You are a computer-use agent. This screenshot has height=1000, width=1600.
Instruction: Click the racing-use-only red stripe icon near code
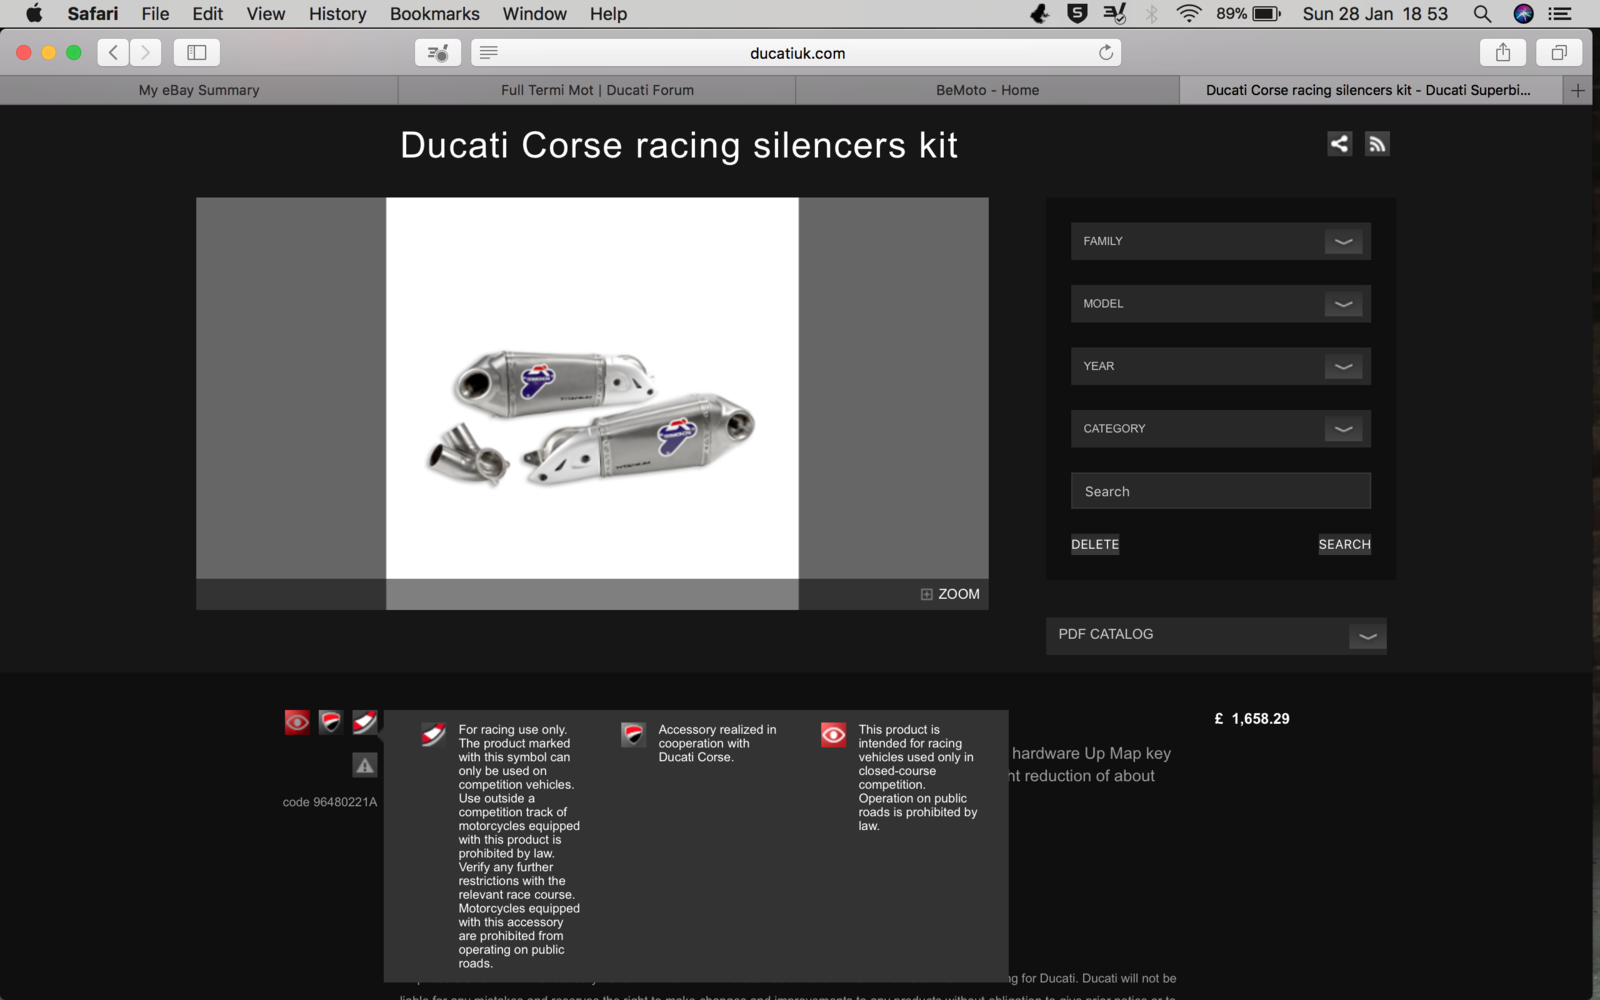coord(365,722)
